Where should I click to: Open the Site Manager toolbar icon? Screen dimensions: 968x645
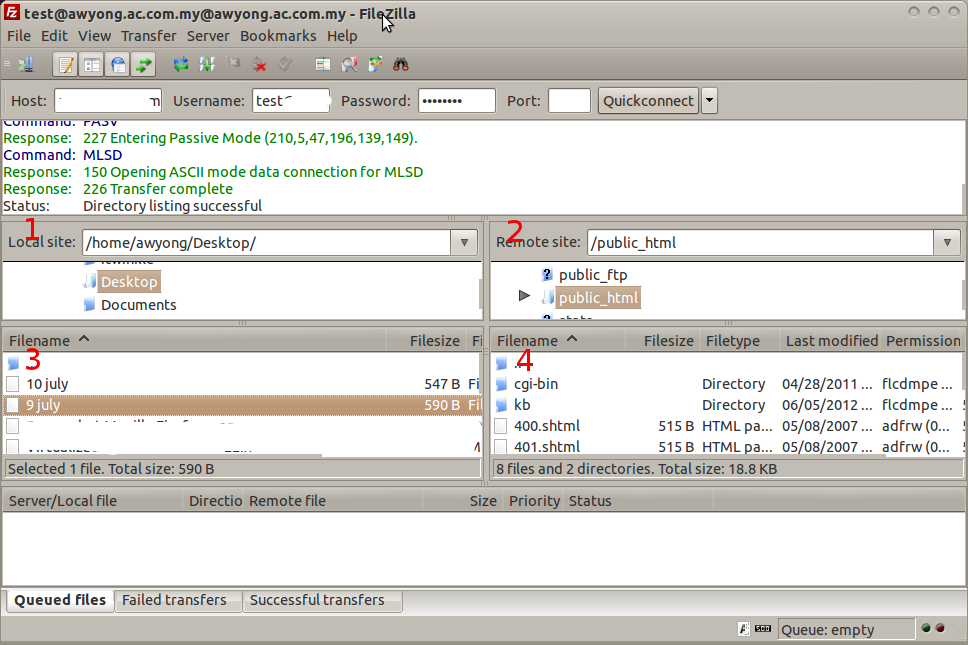[x=26, y=64]
